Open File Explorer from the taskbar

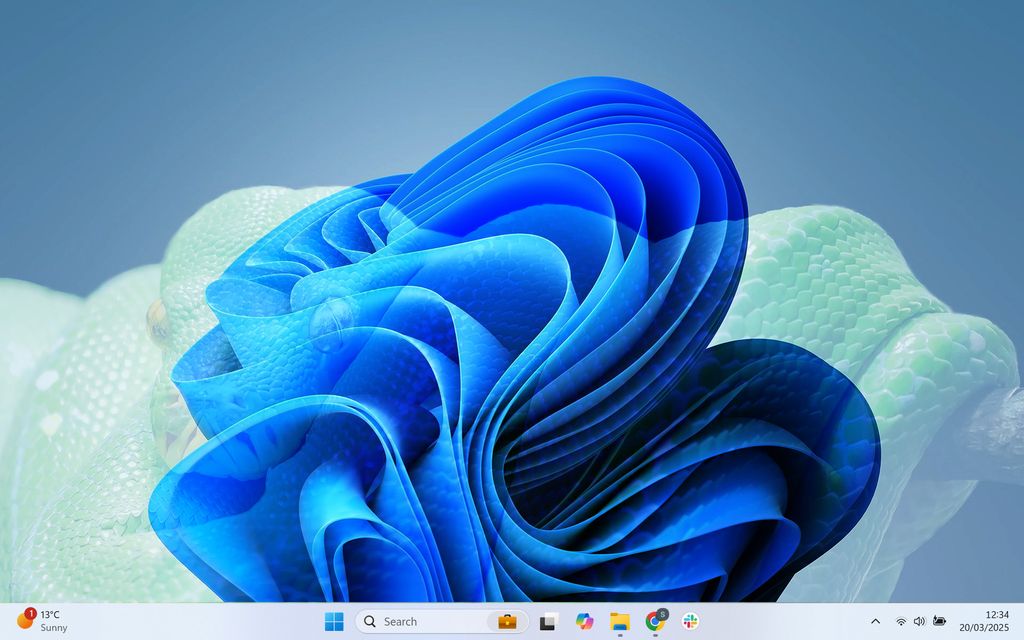tap(621, 621)
